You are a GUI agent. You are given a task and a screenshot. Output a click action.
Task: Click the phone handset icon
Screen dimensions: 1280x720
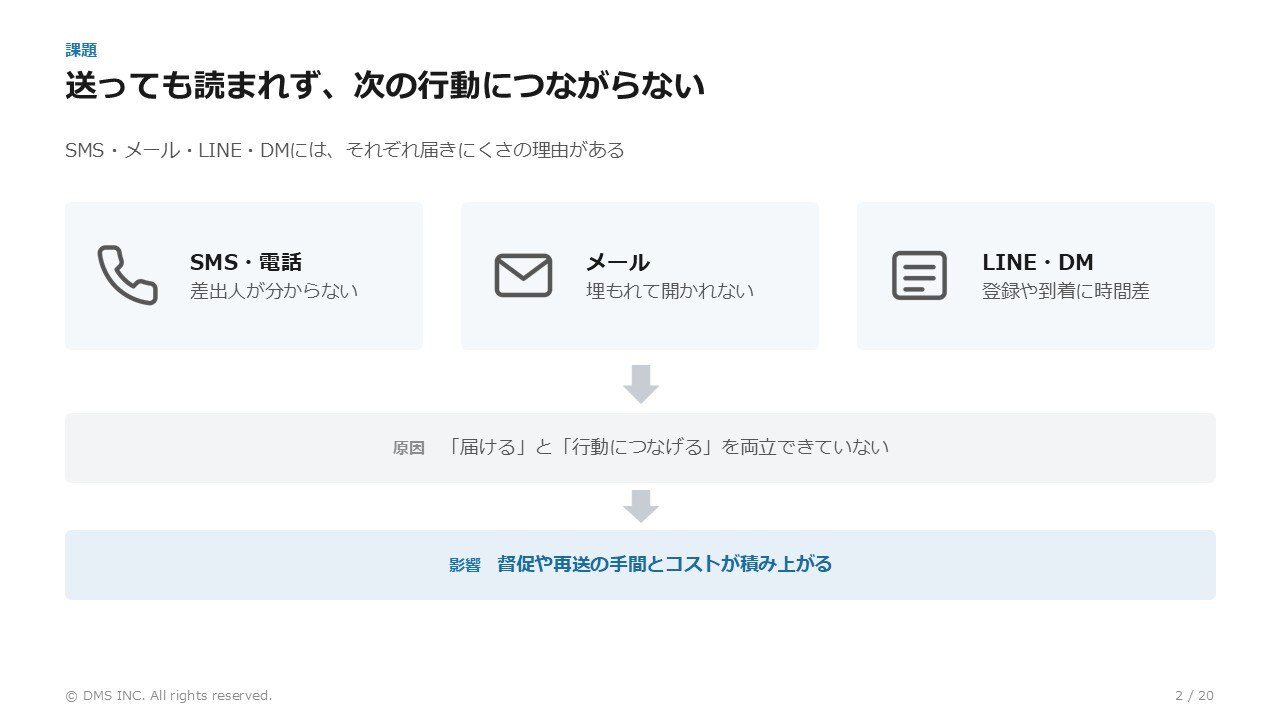pos(127,275)
